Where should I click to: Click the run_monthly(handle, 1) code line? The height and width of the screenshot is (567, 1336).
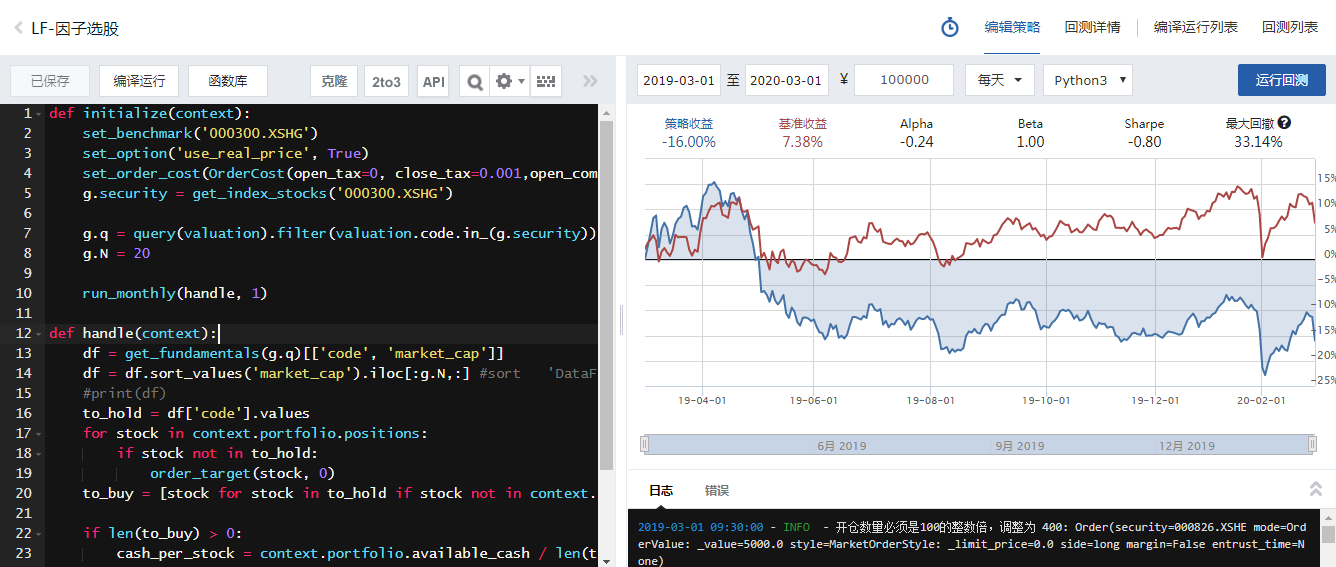point(175,293)
